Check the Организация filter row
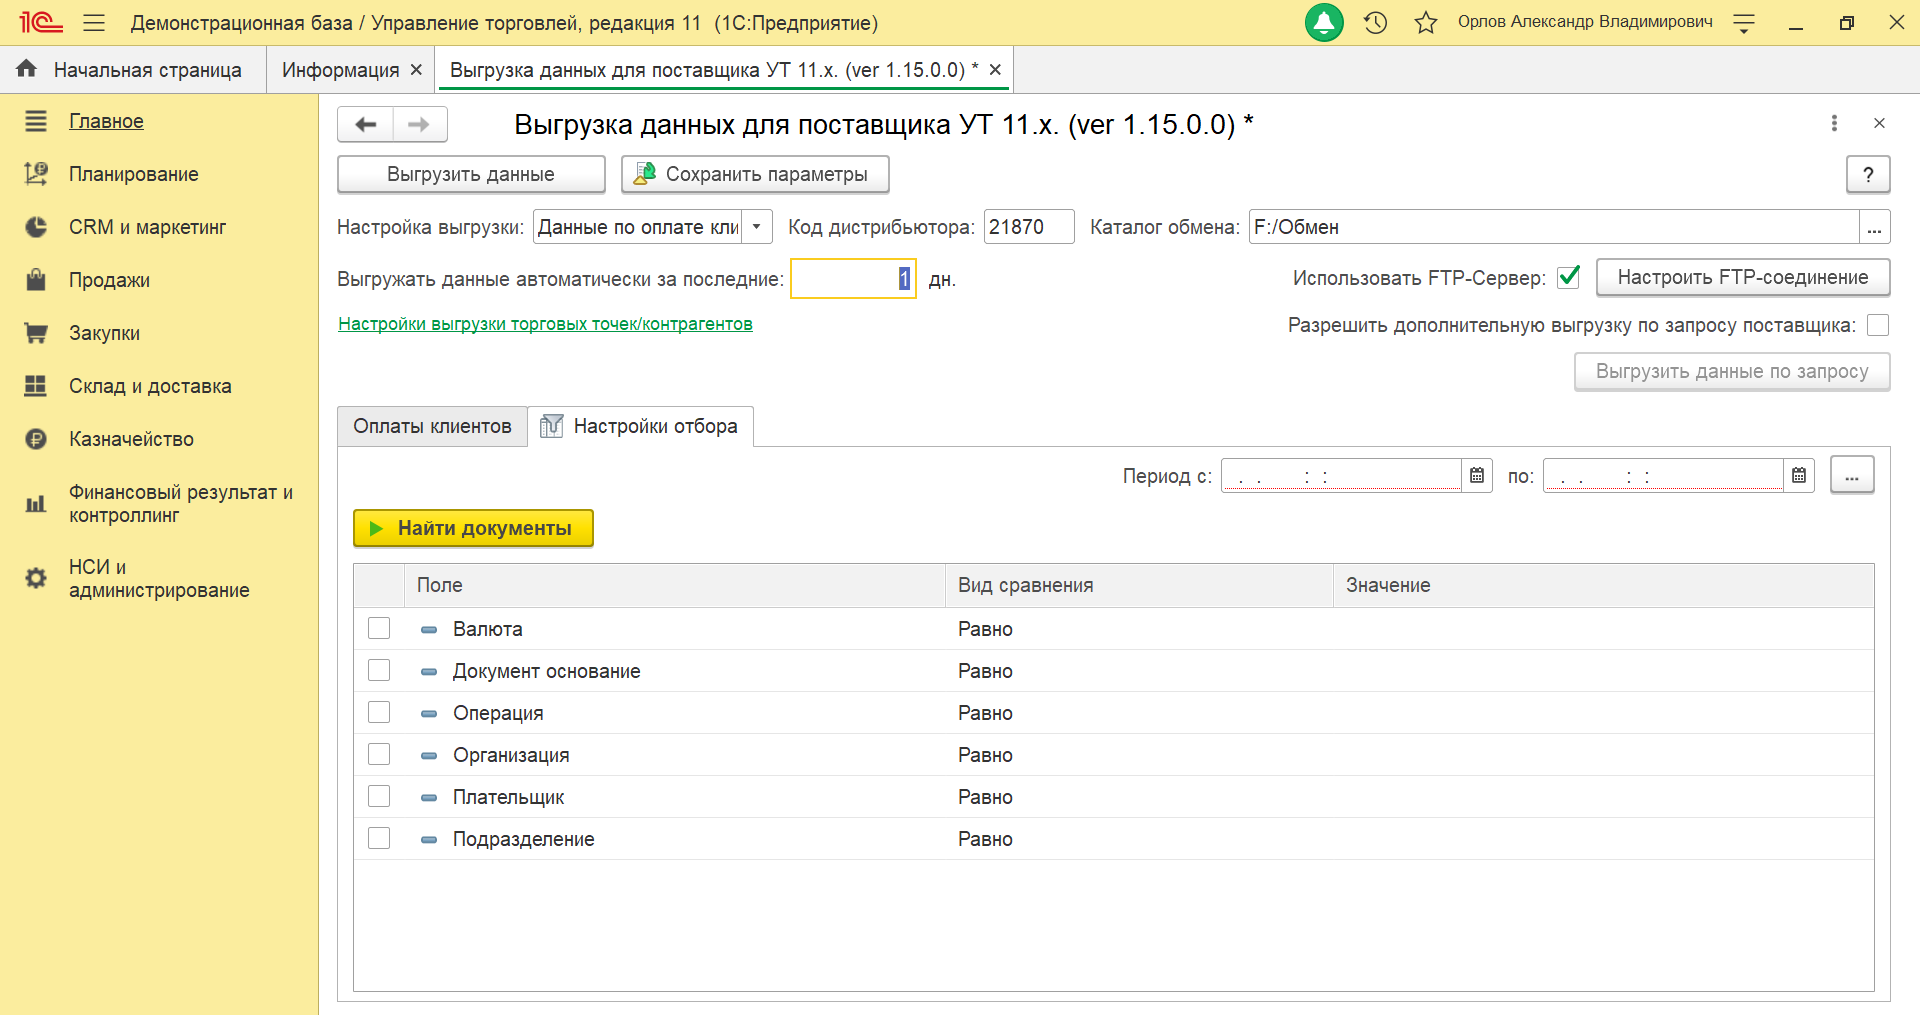 [379, 754]
